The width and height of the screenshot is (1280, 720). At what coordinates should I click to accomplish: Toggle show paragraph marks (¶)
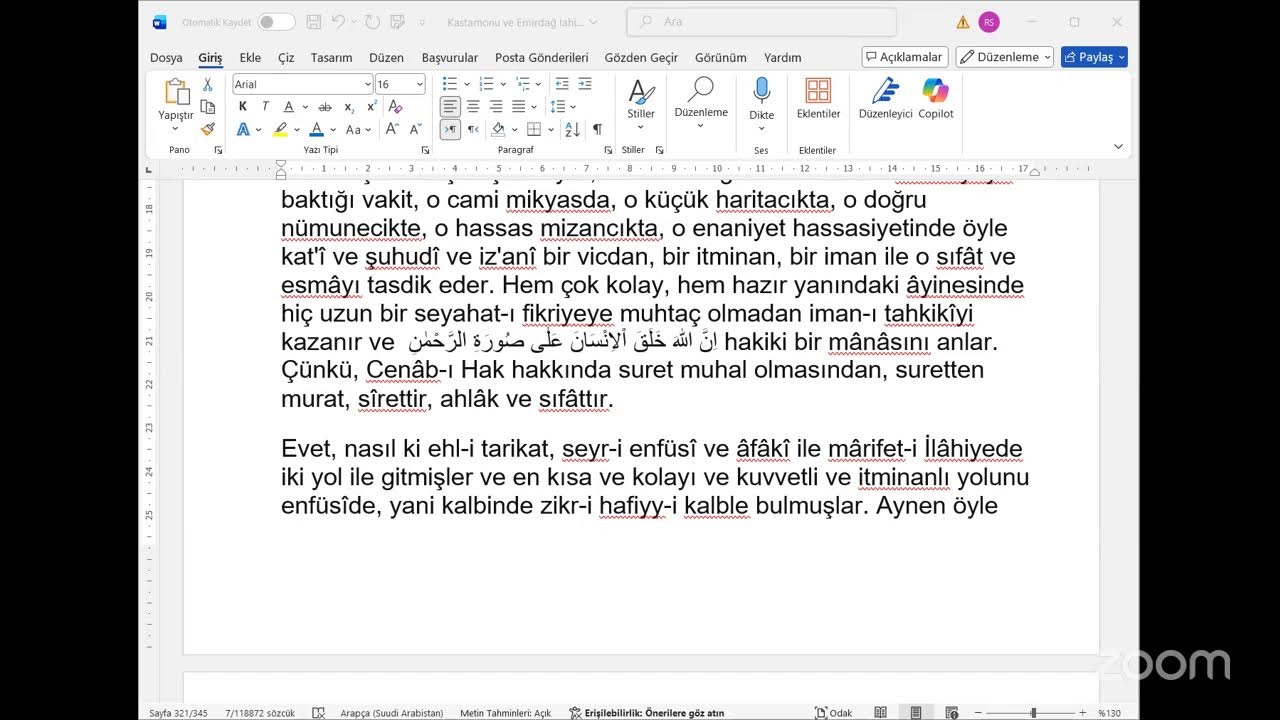click(x=597, y=129)
